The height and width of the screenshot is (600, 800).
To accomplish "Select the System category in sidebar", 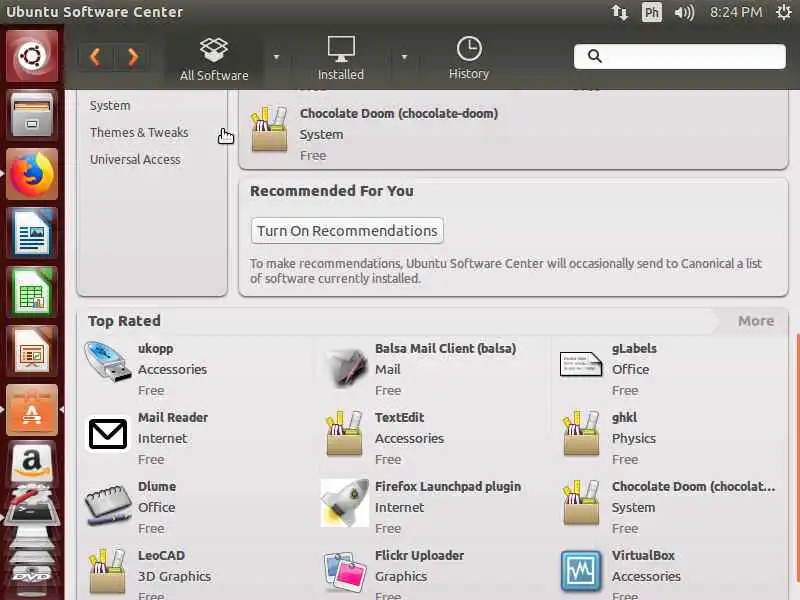I will pyautogui.click(x=110, y=106).
